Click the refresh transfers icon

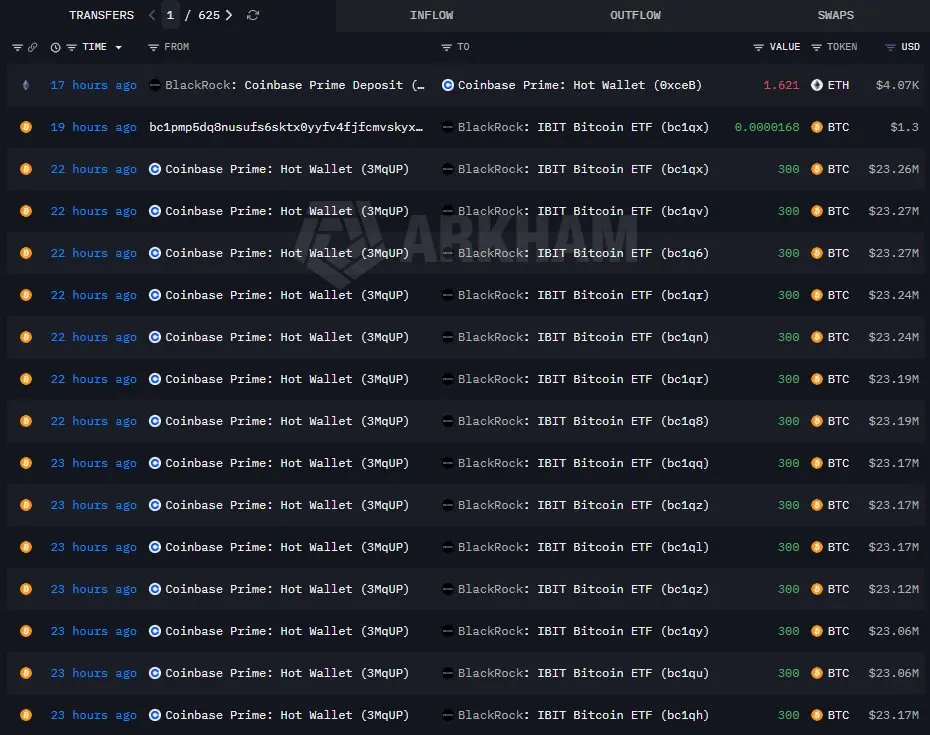point(253,15)
